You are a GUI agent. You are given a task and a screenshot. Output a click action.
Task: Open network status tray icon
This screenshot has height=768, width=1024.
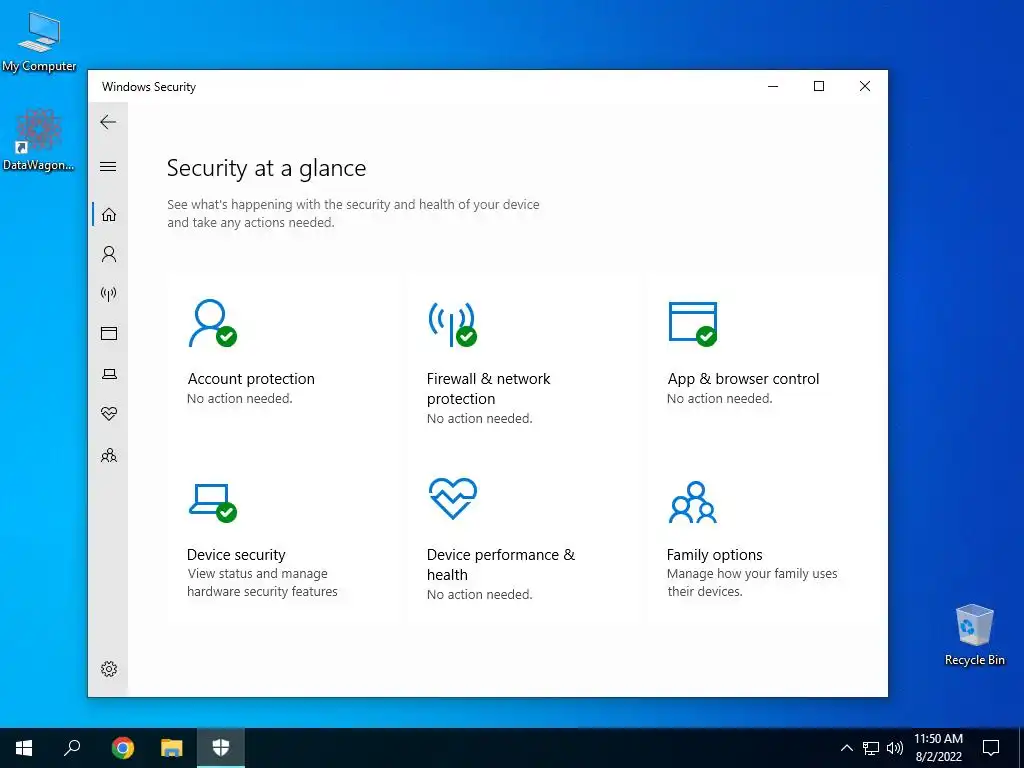pyautogui.click(x=871, y=748)
